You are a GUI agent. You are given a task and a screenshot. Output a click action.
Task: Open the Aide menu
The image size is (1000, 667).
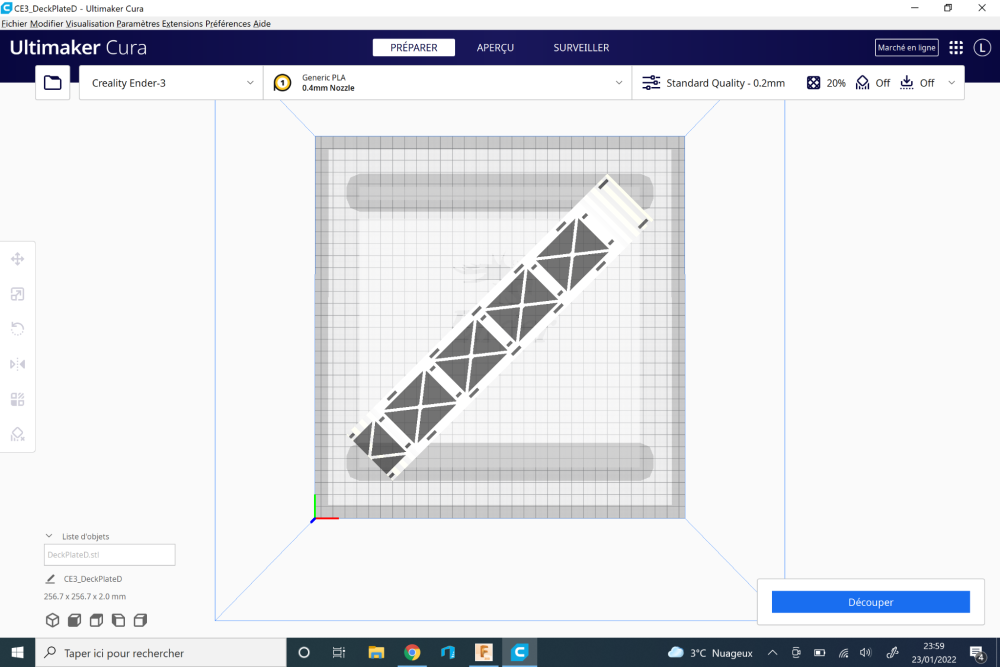pyautogui.click(x=262, y=24)
